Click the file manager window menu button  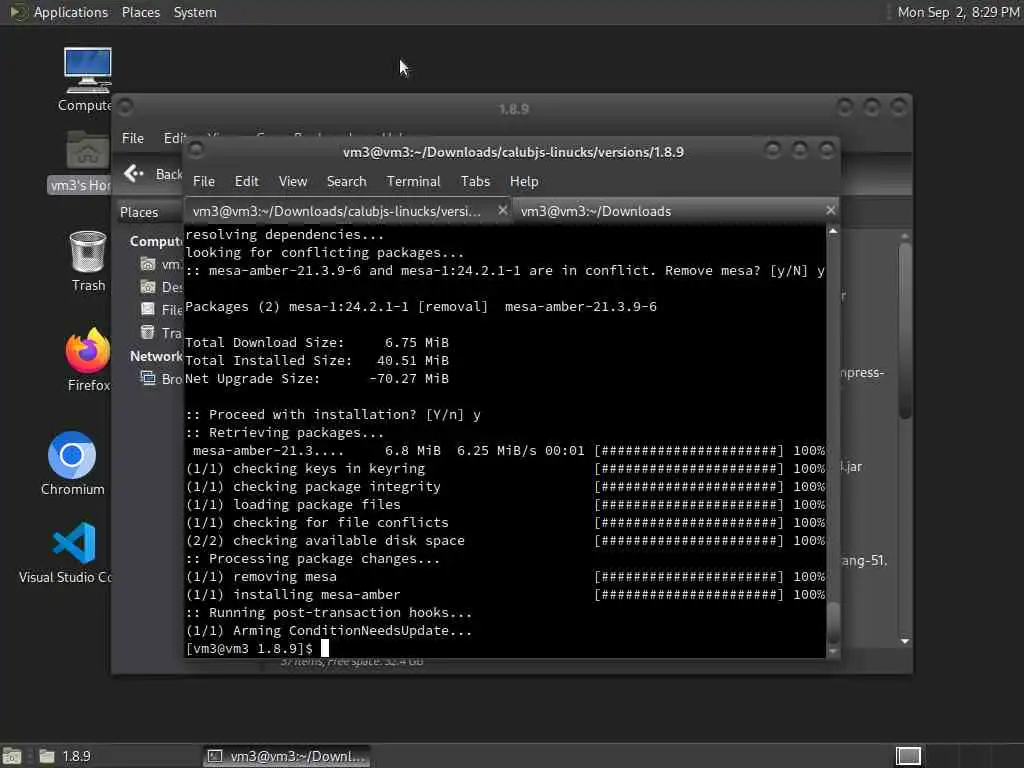coord(125,106)
